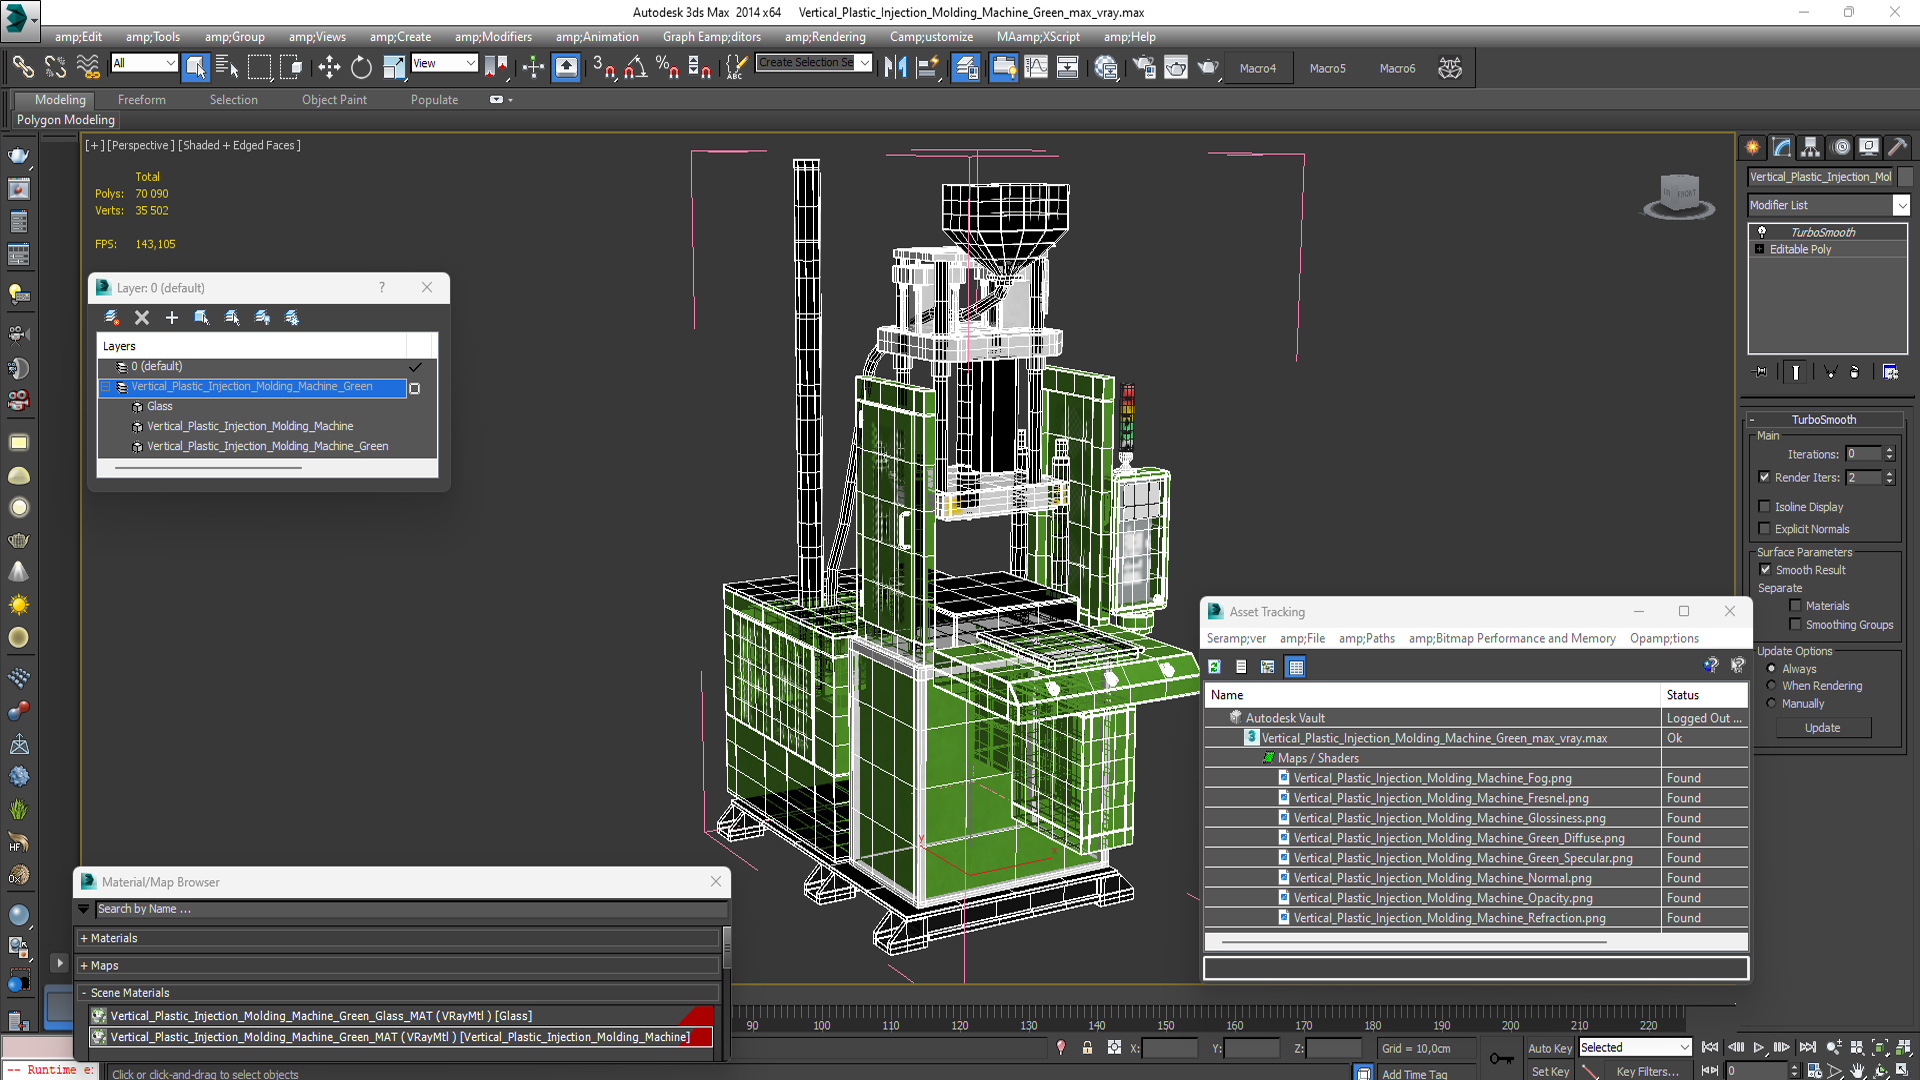
Task: Enable the Render Iters checkbox
Action: (1765, 477)
